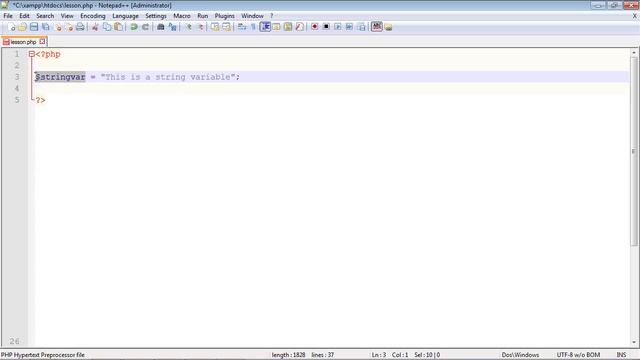Click the Close All toolbar icon
This screenshot has width=640, height=360.
(x=69, y=27)
